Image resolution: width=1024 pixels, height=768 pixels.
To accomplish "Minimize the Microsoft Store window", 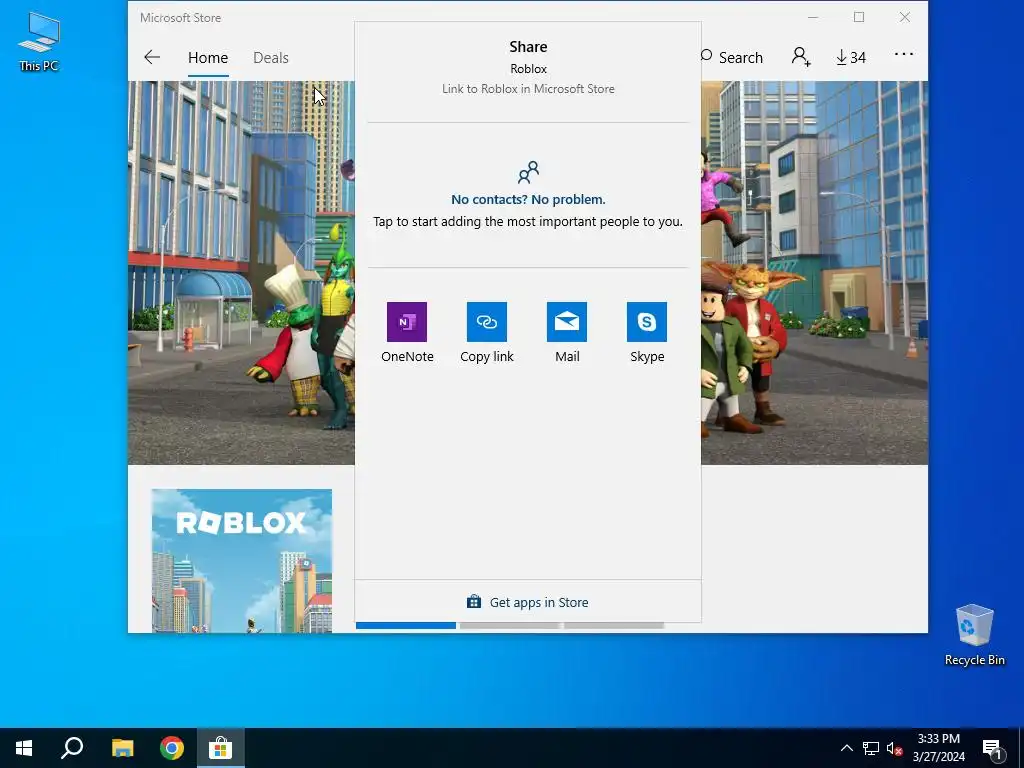I will pos(813,18).
